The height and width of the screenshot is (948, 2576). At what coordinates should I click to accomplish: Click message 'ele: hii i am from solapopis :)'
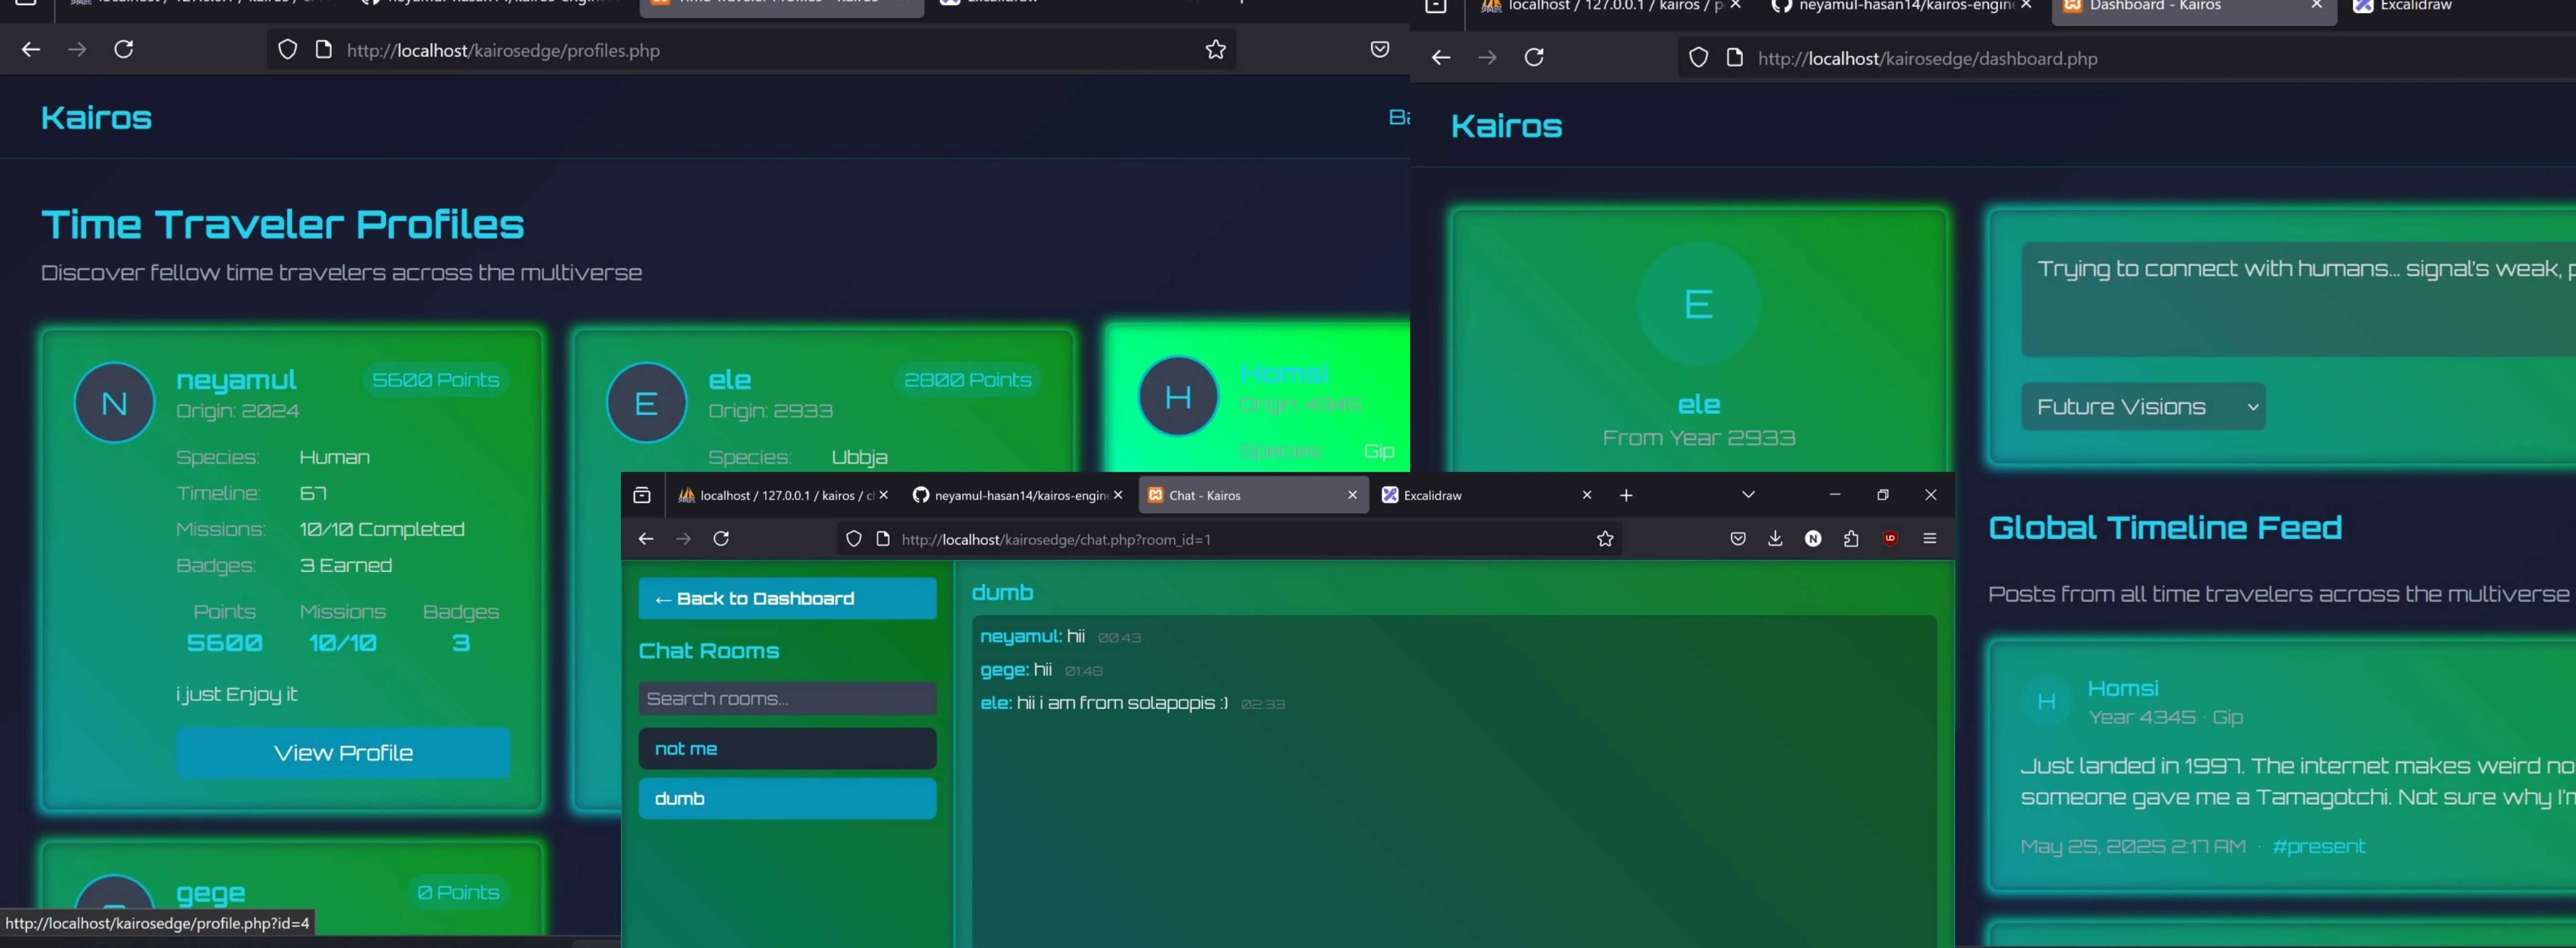coord(1104,703)
